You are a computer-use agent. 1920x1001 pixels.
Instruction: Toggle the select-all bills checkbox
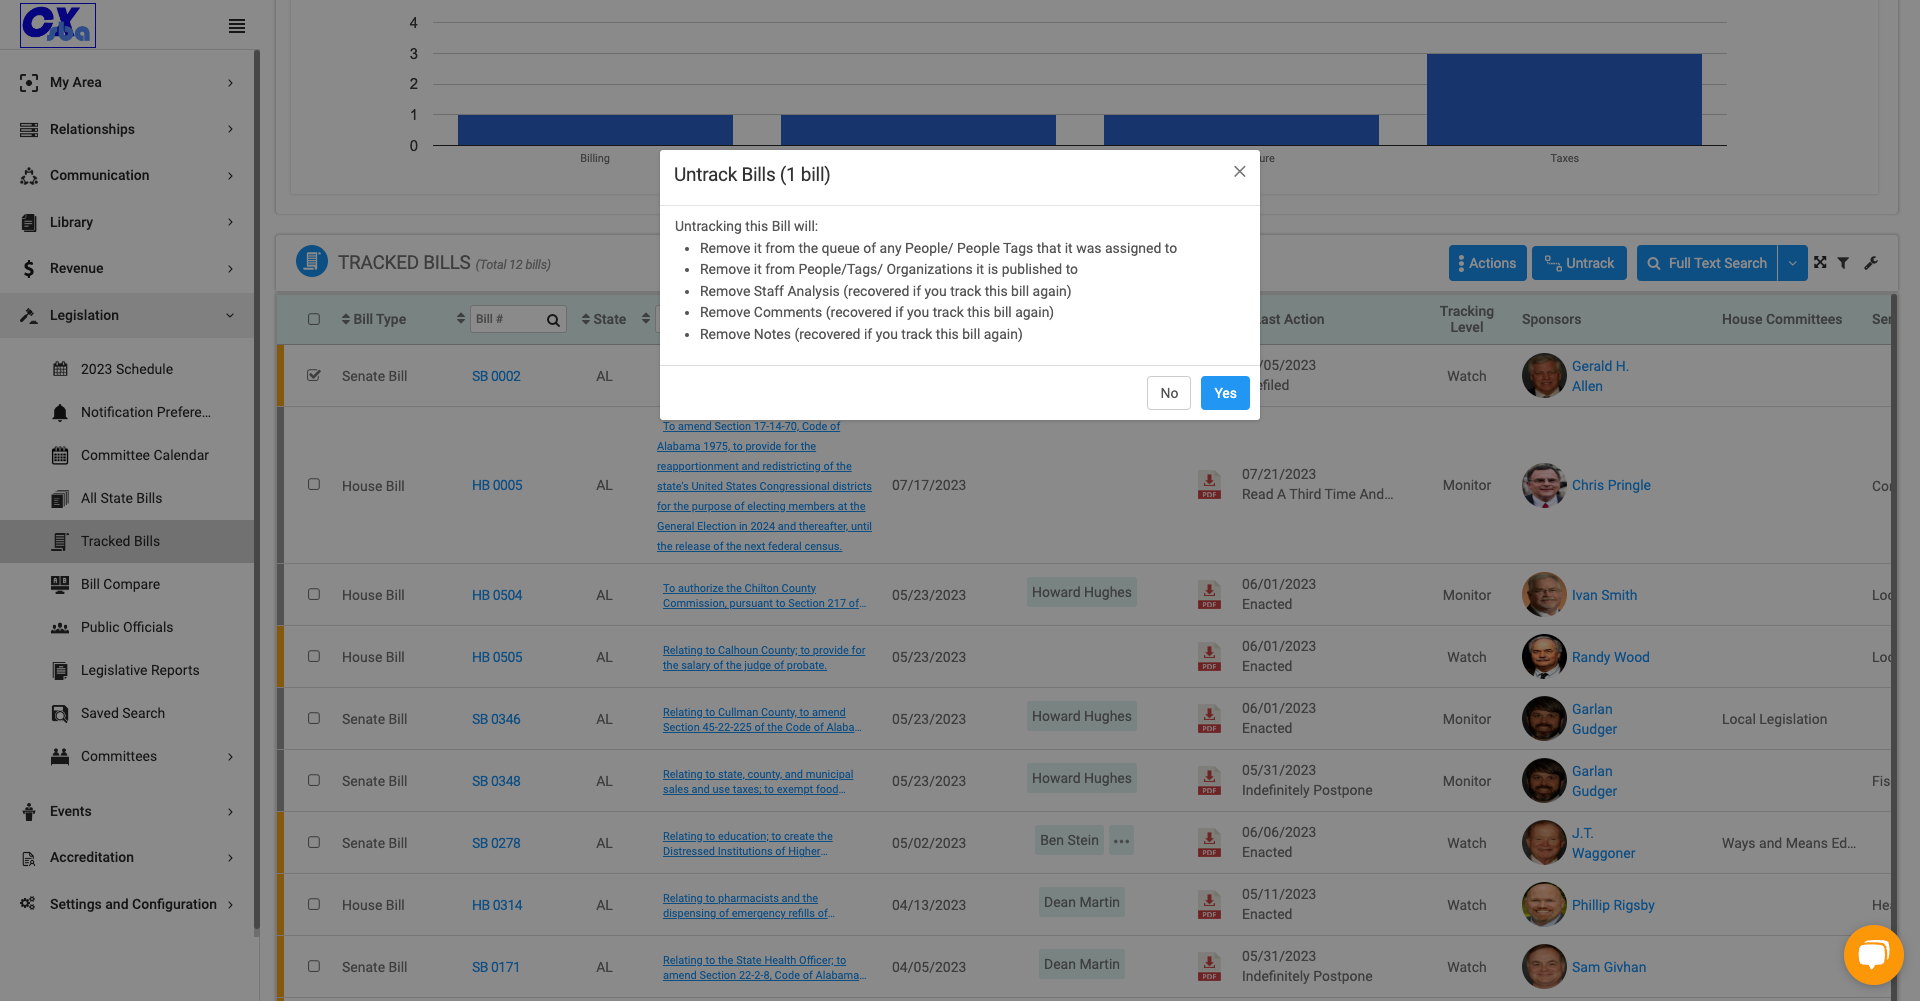[314, 319]
